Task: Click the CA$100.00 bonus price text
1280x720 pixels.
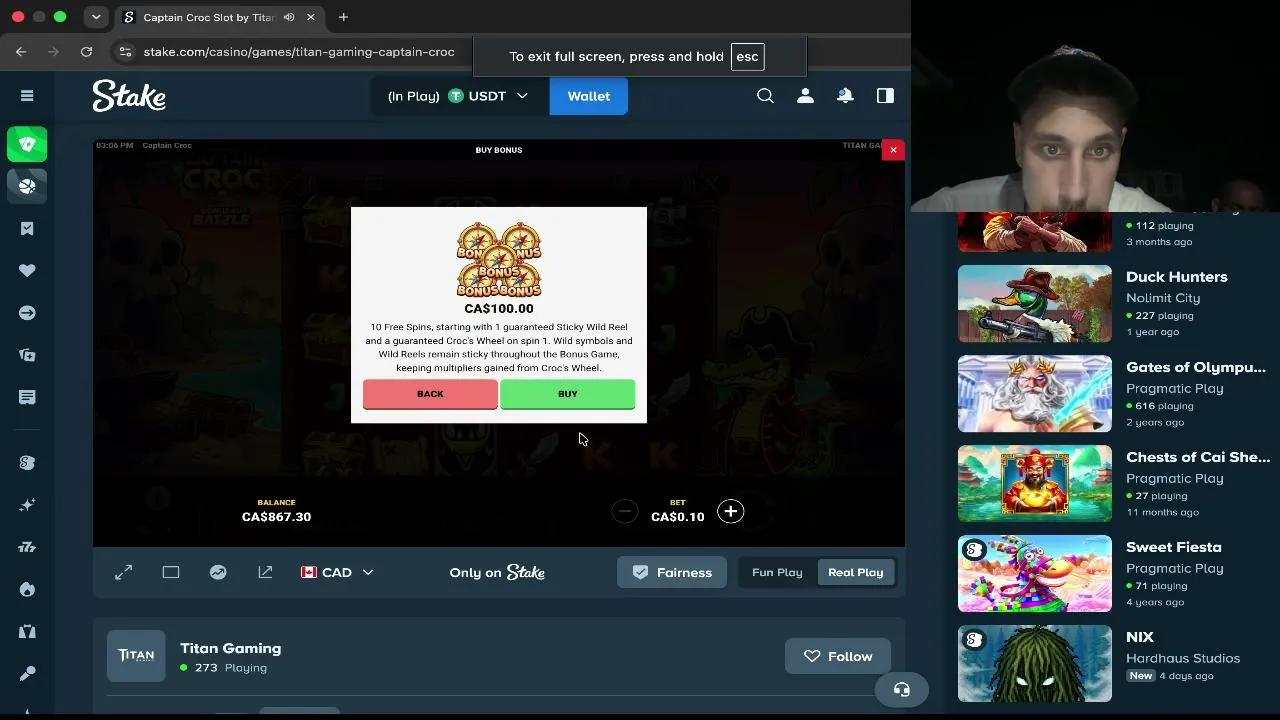Action: 499,309
